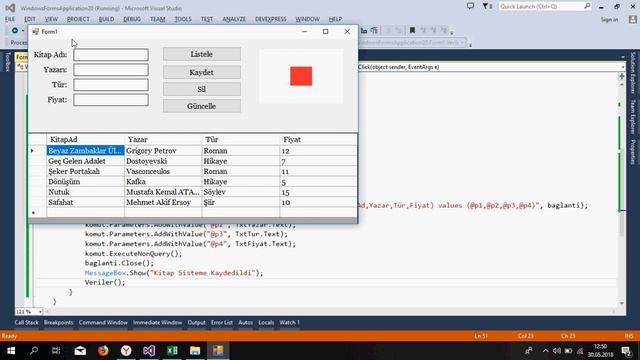Switch to the Immediate Window tab
Screen dimensions: 640x360
[x=158, y=322]
